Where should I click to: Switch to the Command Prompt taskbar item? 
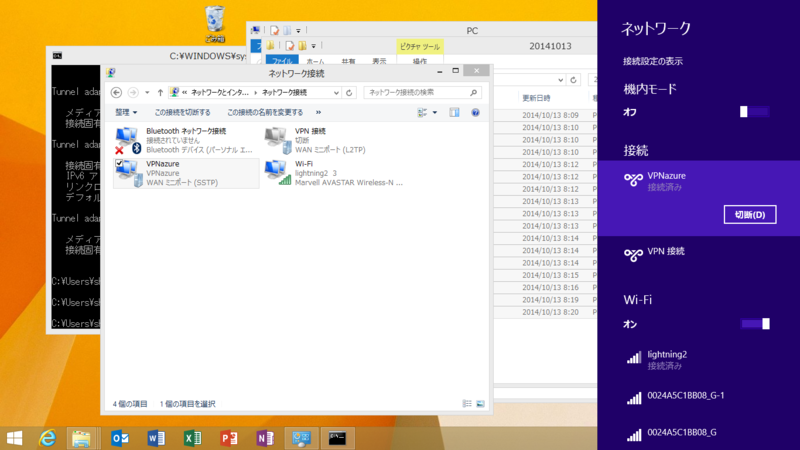337,438
